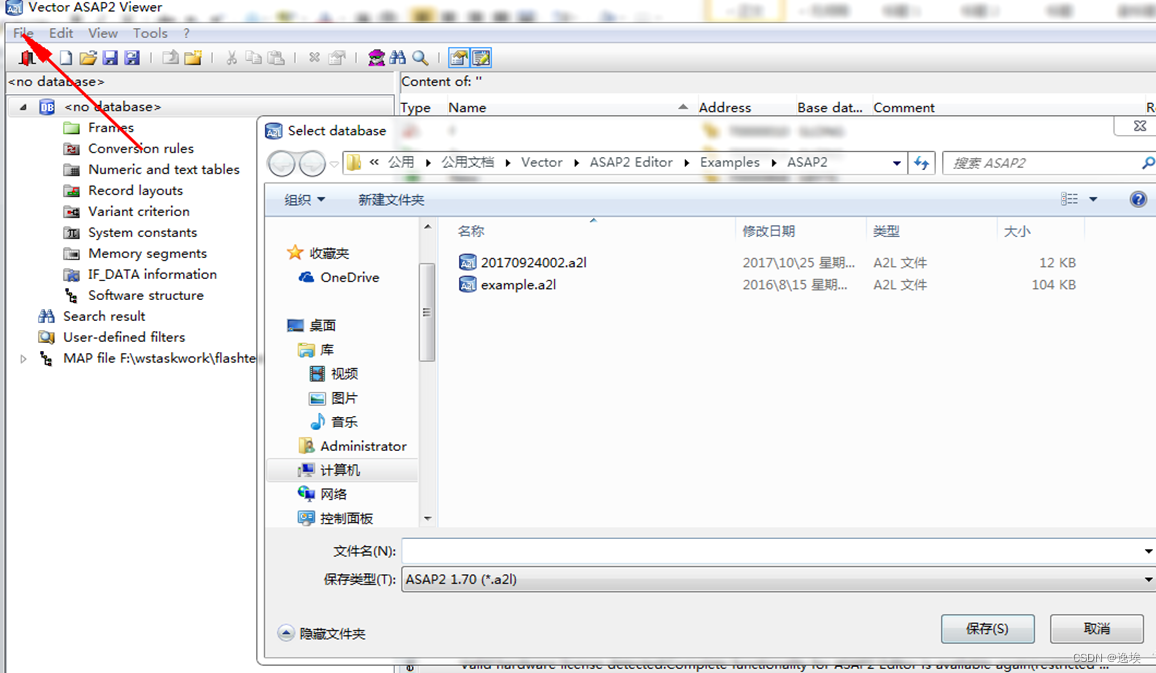Save database using the floppy disk icon
Screen dimensions: 1156x673
tap(110, 57)
